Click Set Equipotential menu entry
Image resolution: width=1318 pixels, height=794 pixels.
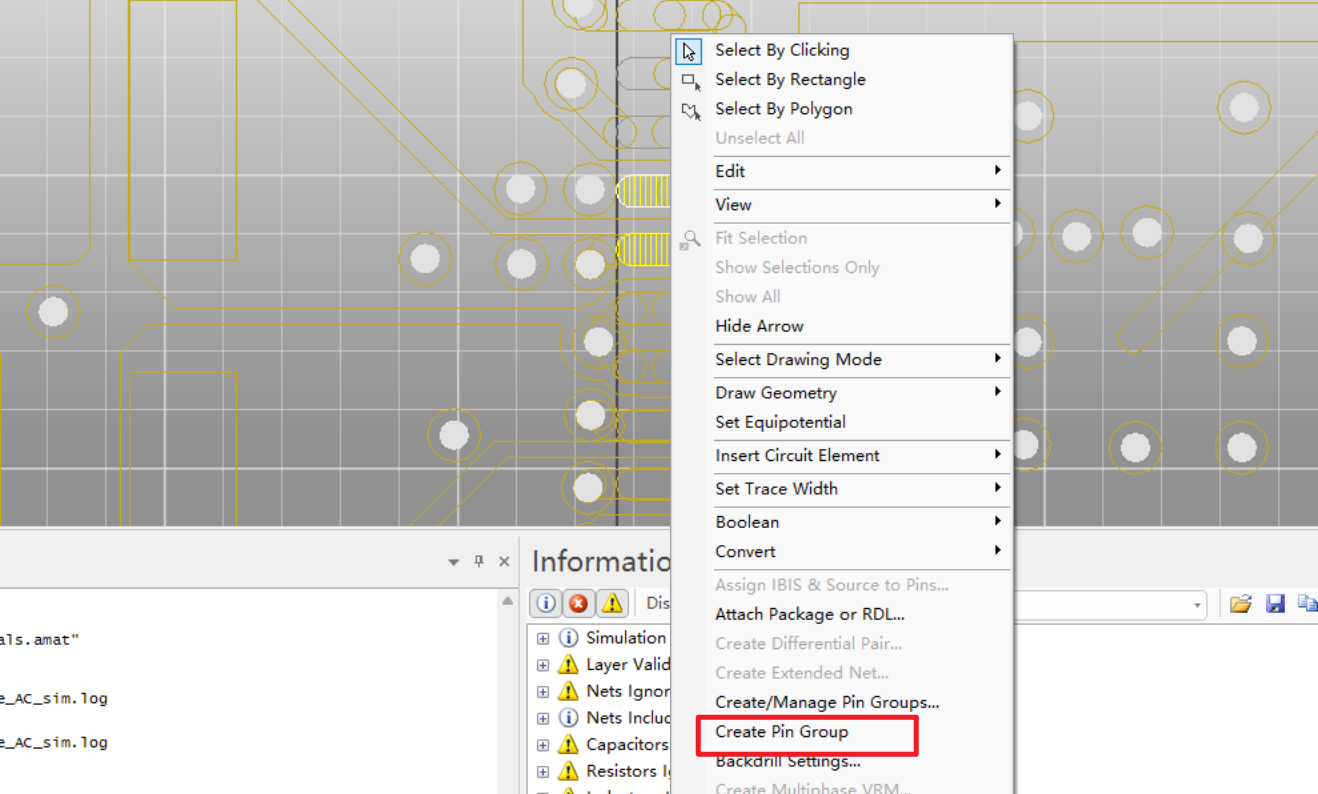842,422
